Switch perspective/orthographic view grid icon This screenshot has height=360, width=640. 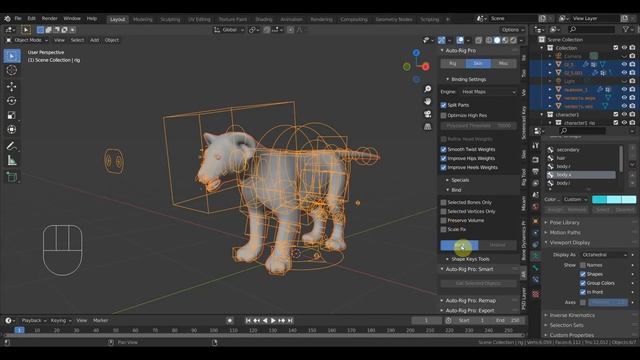click(x=427, y=127)
